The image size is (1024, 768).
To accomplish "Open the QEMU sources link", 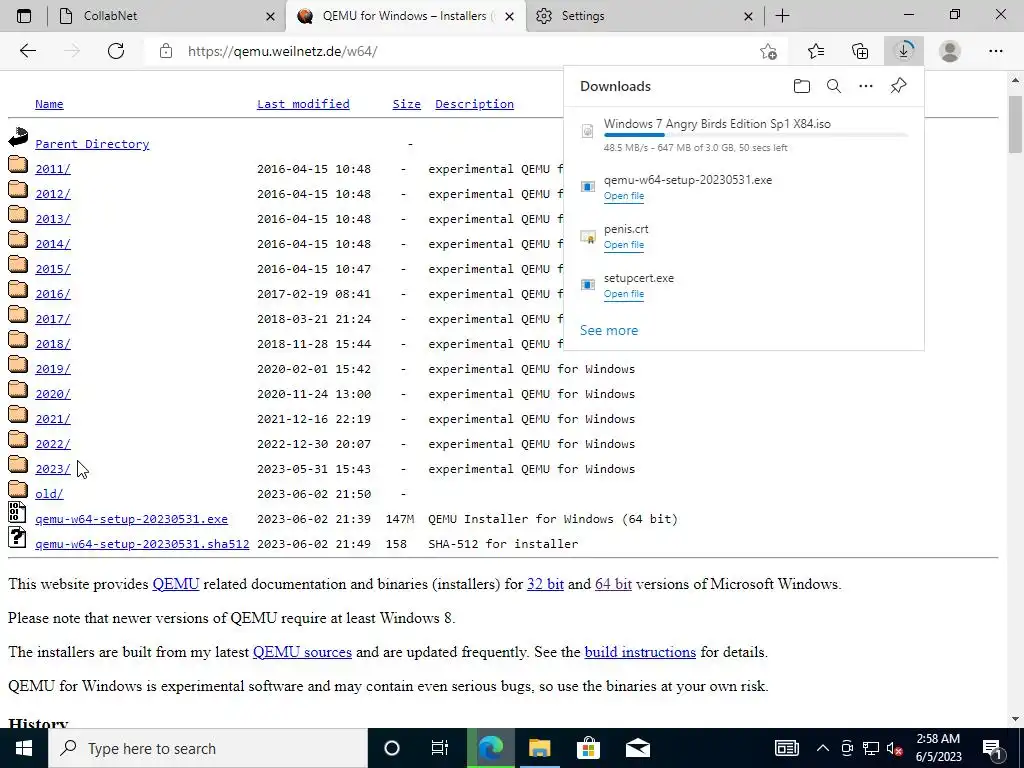I will pyautogui.click(x=302, y=652).
